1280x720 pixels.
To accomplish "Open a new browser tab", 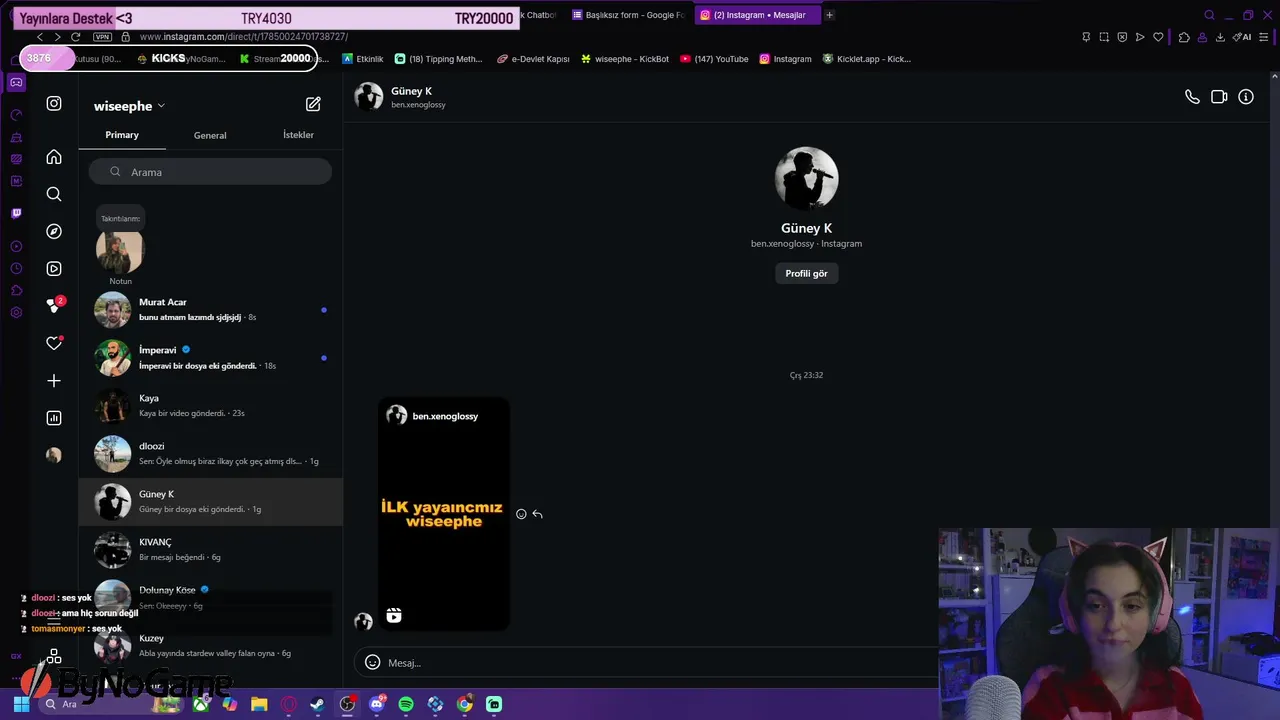I will pos(829,15).
